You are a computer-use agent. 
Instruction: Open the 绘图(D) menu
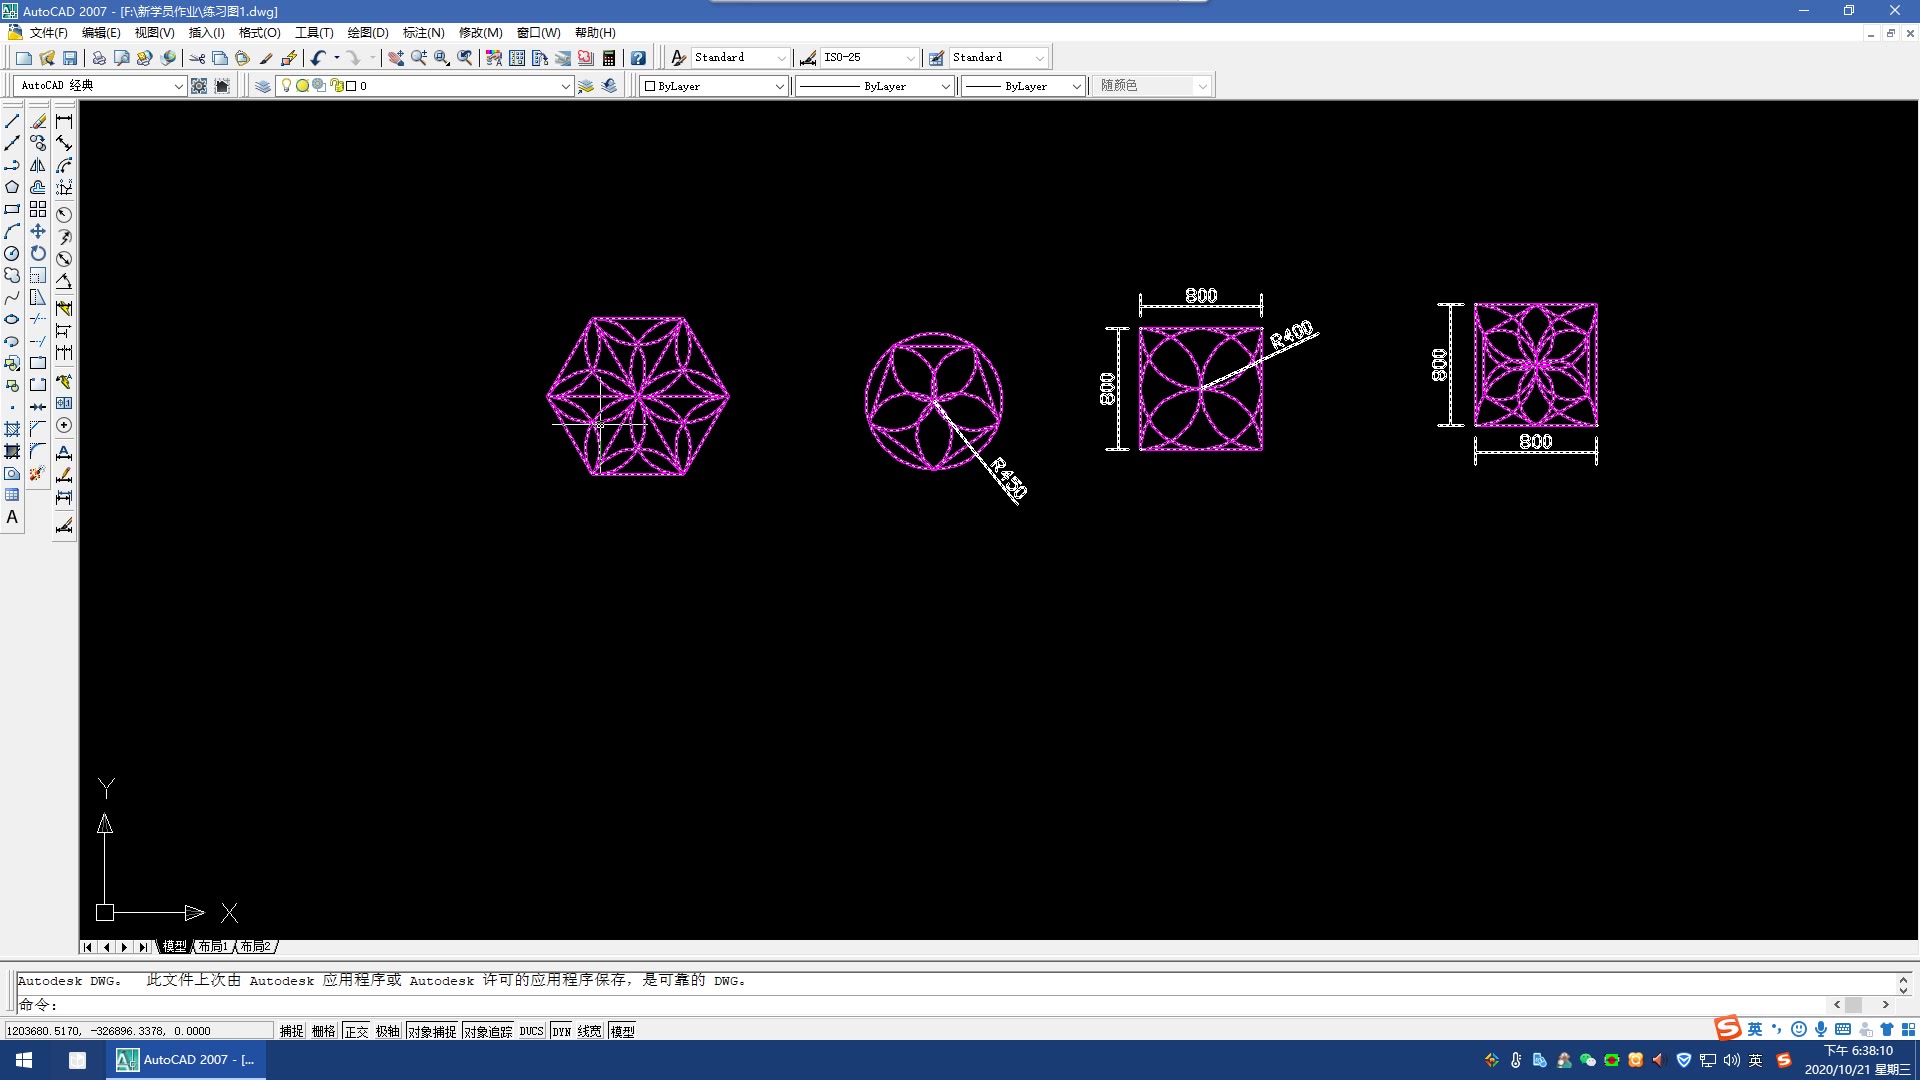click(x=367, y=33)
